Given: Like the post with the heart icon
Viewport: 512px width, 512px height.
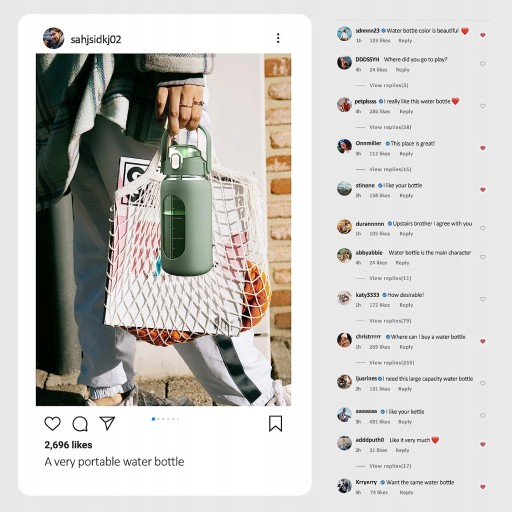Looking at the screenshot, I should [x=52, y=424].
